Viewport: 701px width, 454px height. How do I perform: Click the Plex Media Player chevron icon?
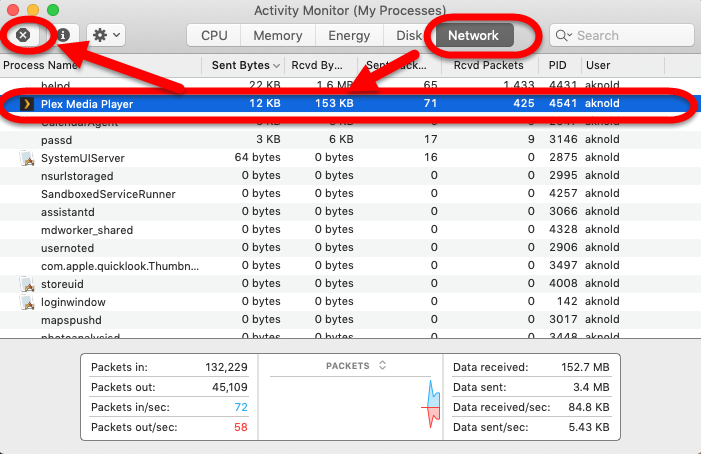point(28,104)
